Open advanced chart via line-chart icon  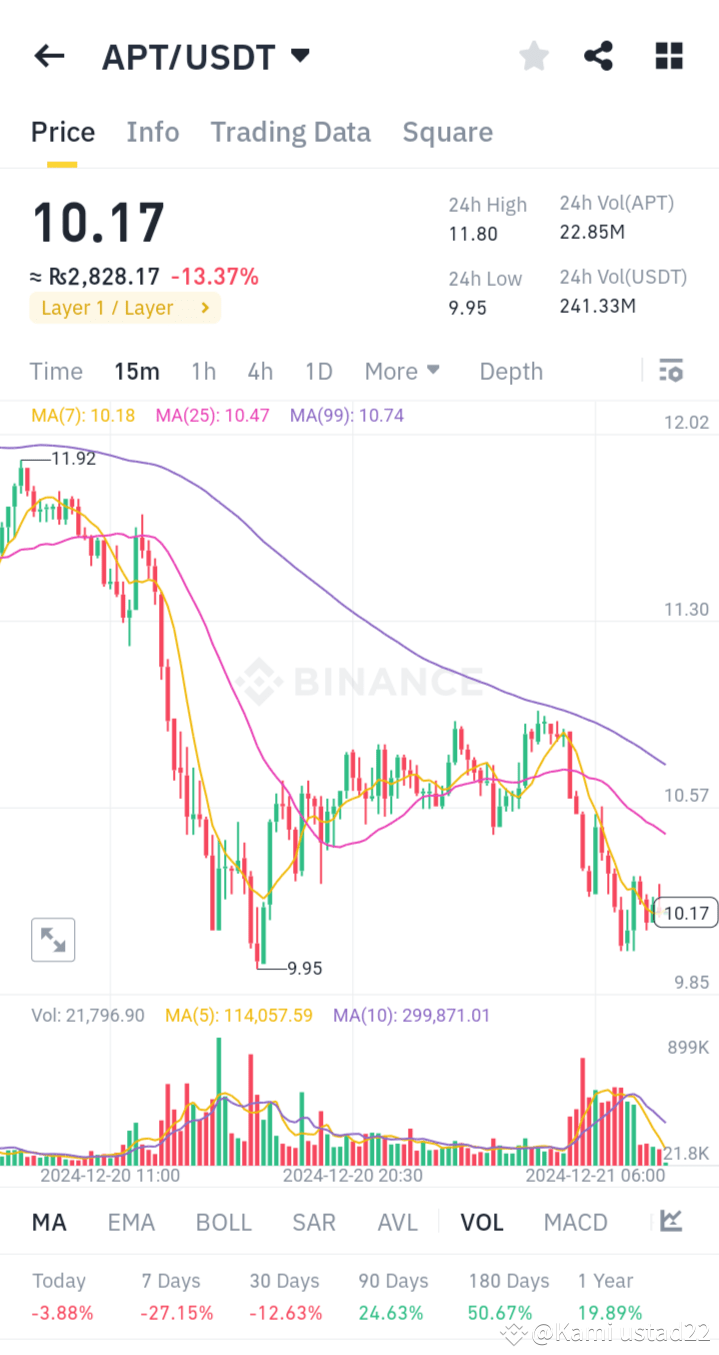click(670, 1221)
